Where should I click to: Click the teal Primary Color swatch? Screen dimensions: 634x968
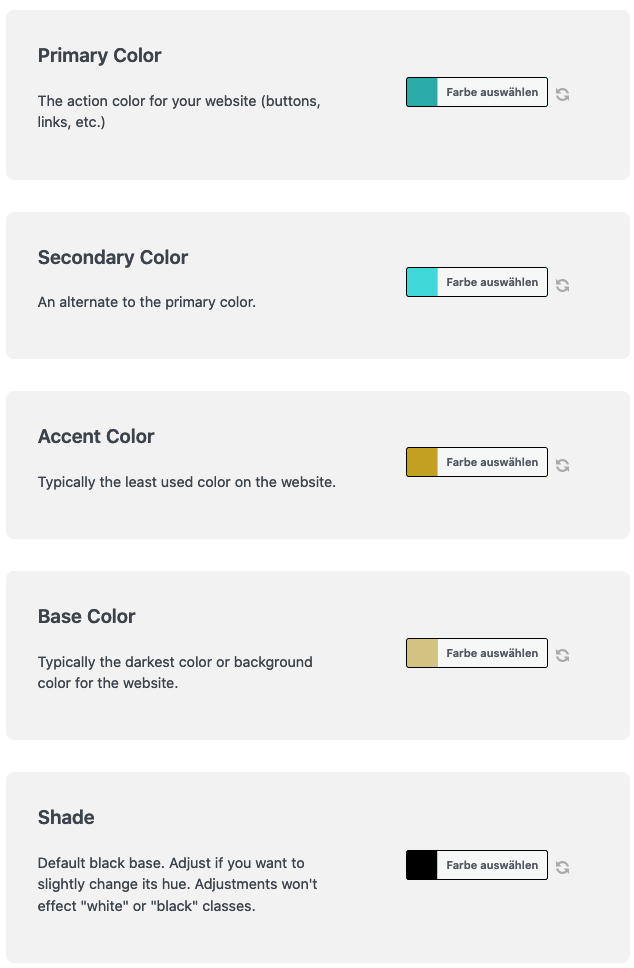click(x=422, y=92)
